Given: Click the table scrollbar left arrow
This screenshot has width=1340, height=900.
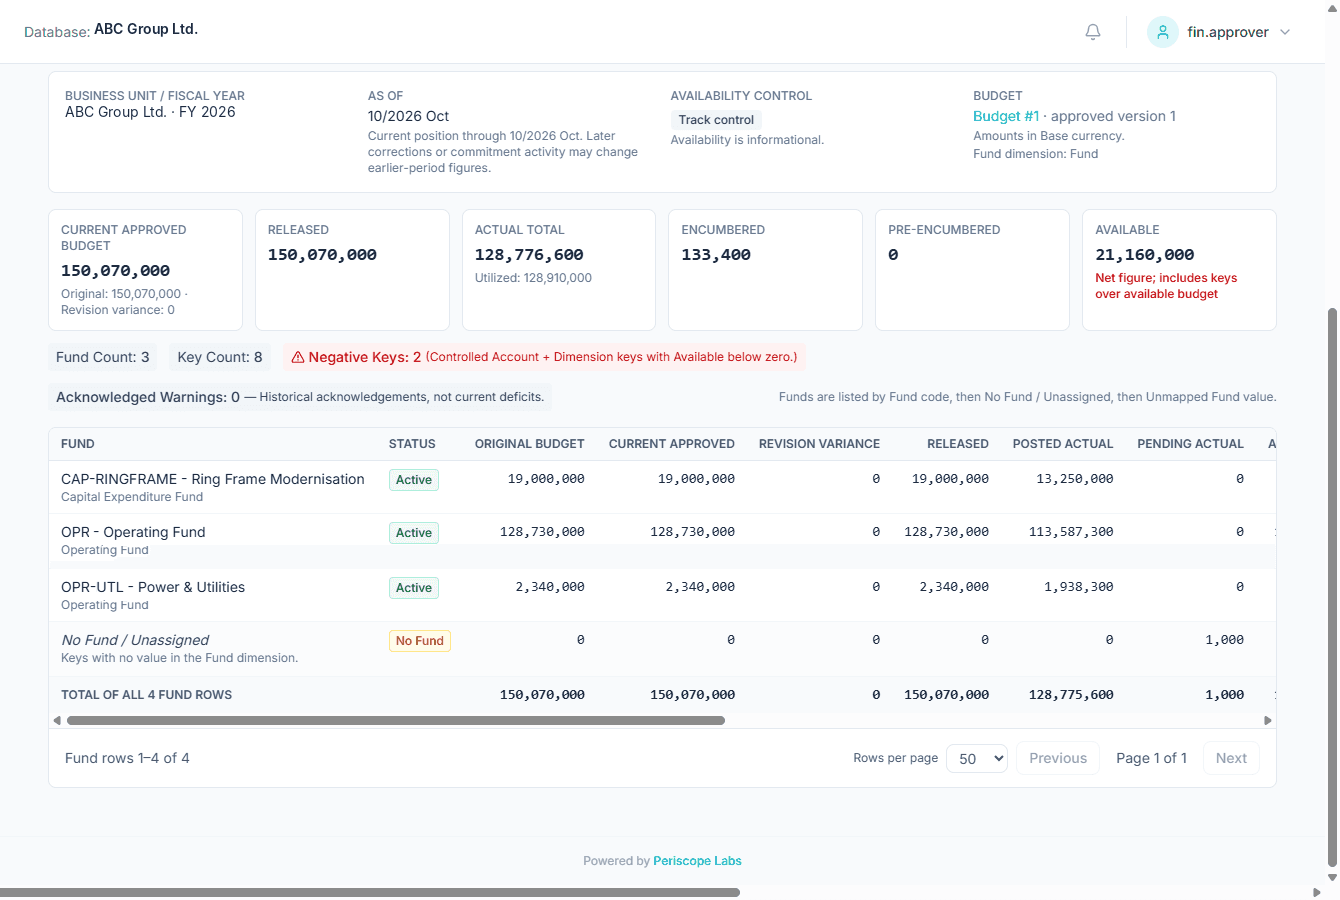Looking at the screenshot, I should pyautogui.click(x=57, y=720).
